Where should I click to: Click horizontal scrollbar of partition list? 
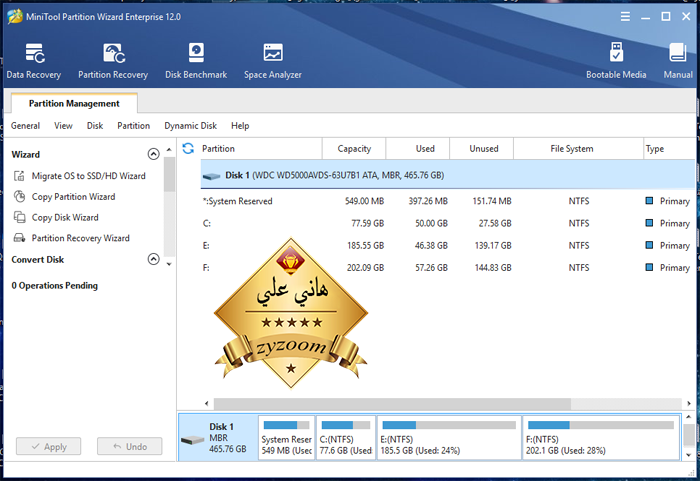[392, 403]
